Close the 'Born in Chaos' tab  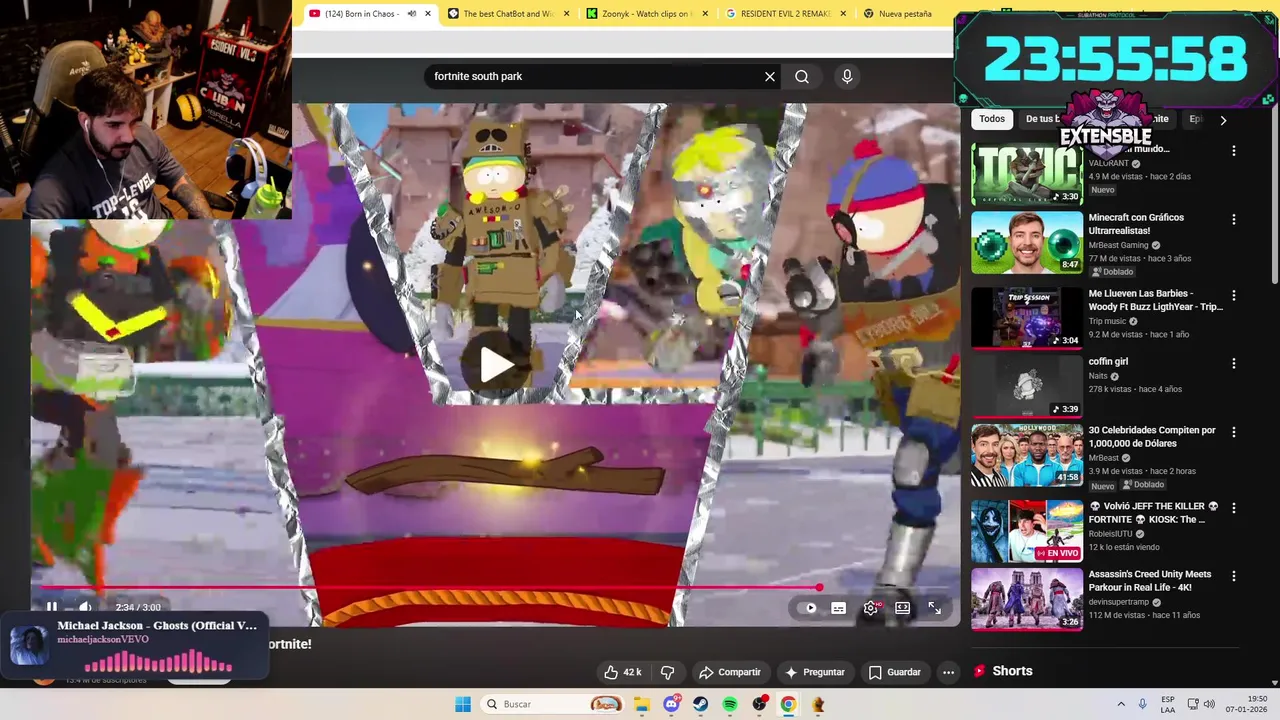click(428, 14)
